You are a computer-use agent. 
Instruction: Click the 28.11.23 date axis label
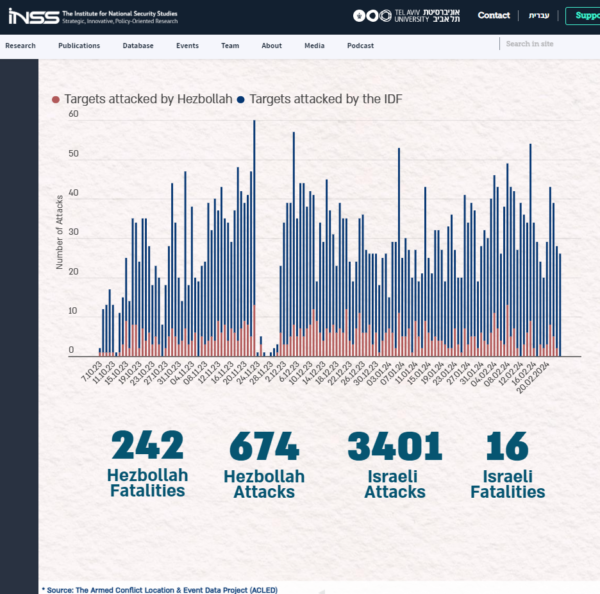261,373
